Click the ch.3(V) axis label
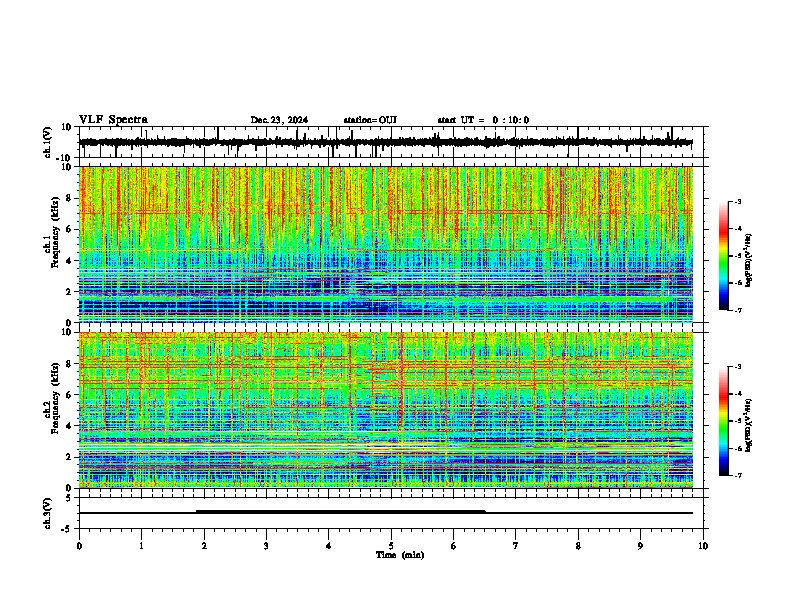Image resolution: width=792 pixels, height=612 pixels. click(x=48, y=513)
